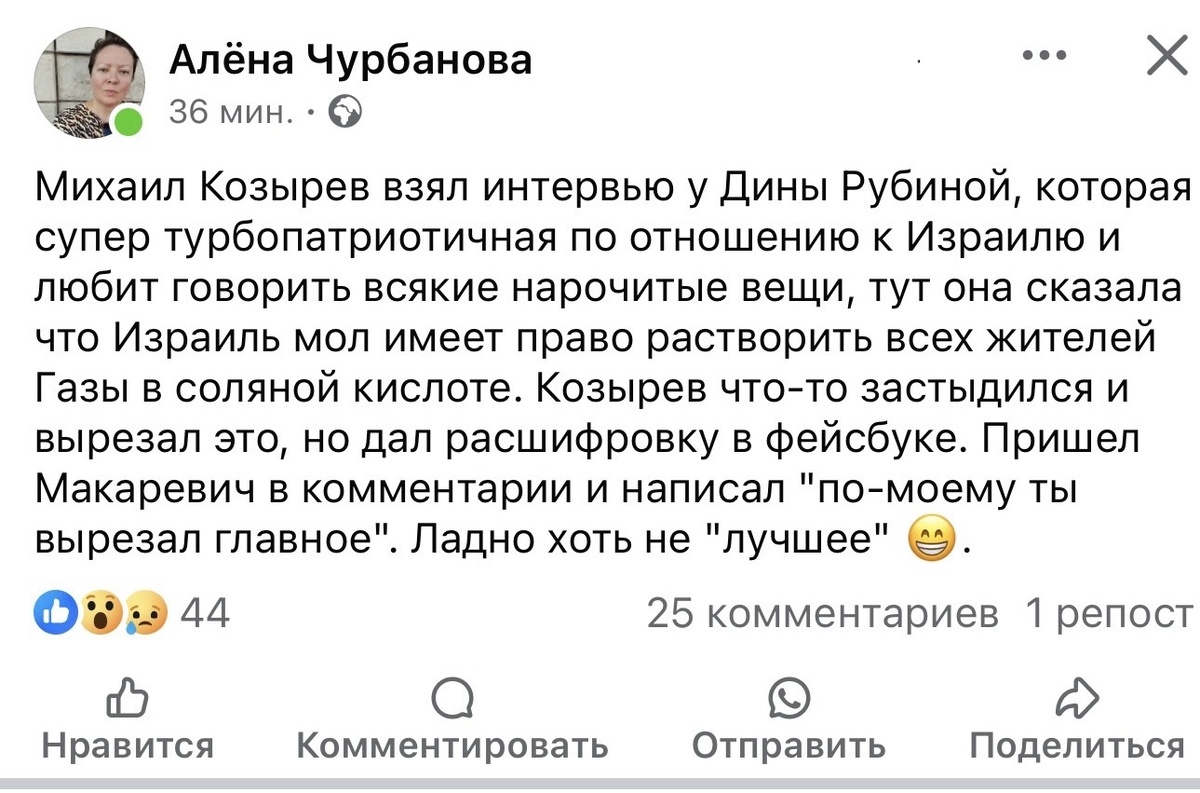The image size is (1200, 793).
Task: Click Алёна Чурбанова's profile picture
Action: point(90,80)
